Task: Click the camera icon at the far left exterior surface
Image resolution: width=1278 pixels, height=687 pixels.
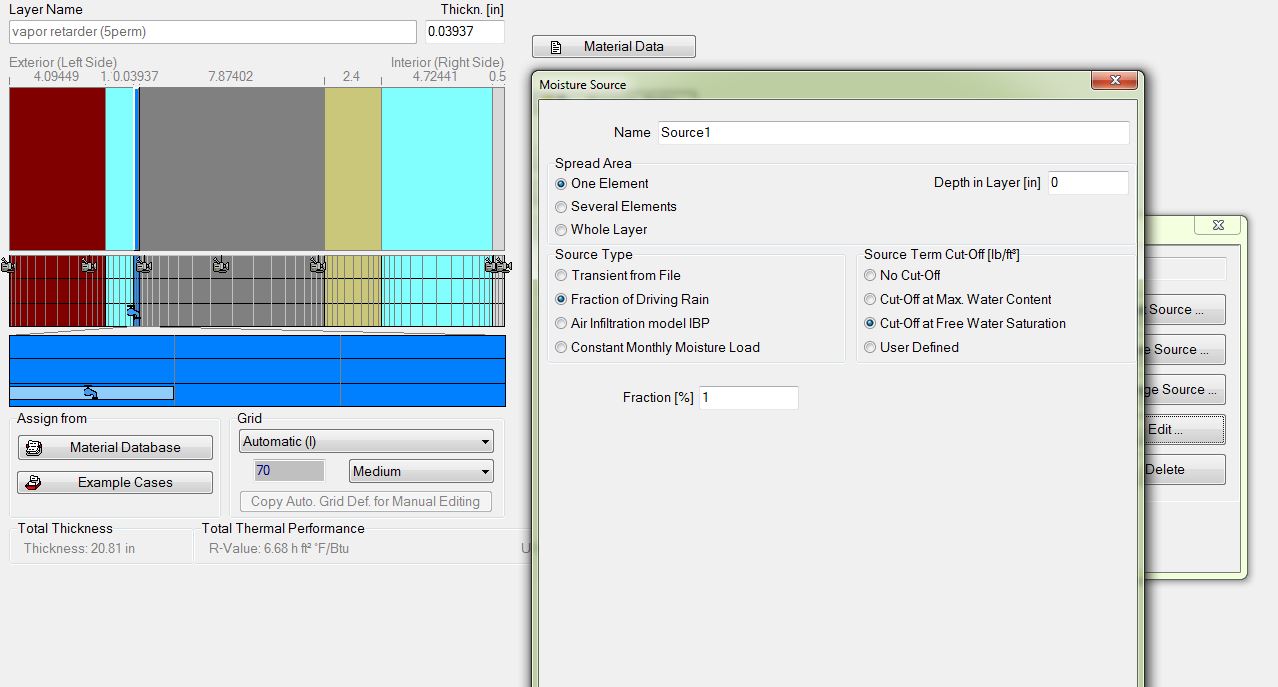Action: 9,265
